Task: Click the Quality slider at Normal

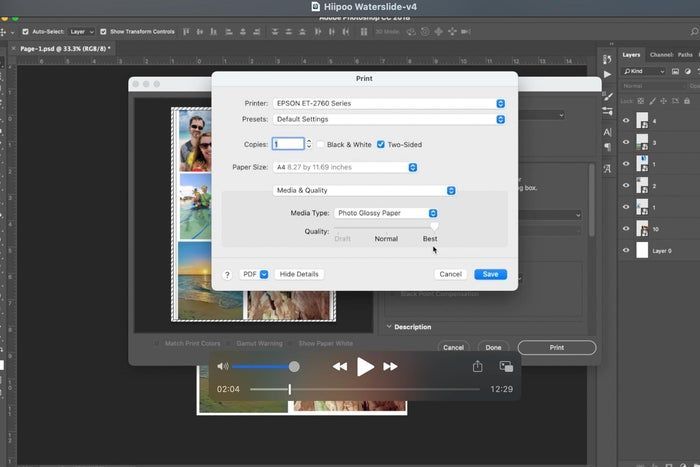Action: 386,227
